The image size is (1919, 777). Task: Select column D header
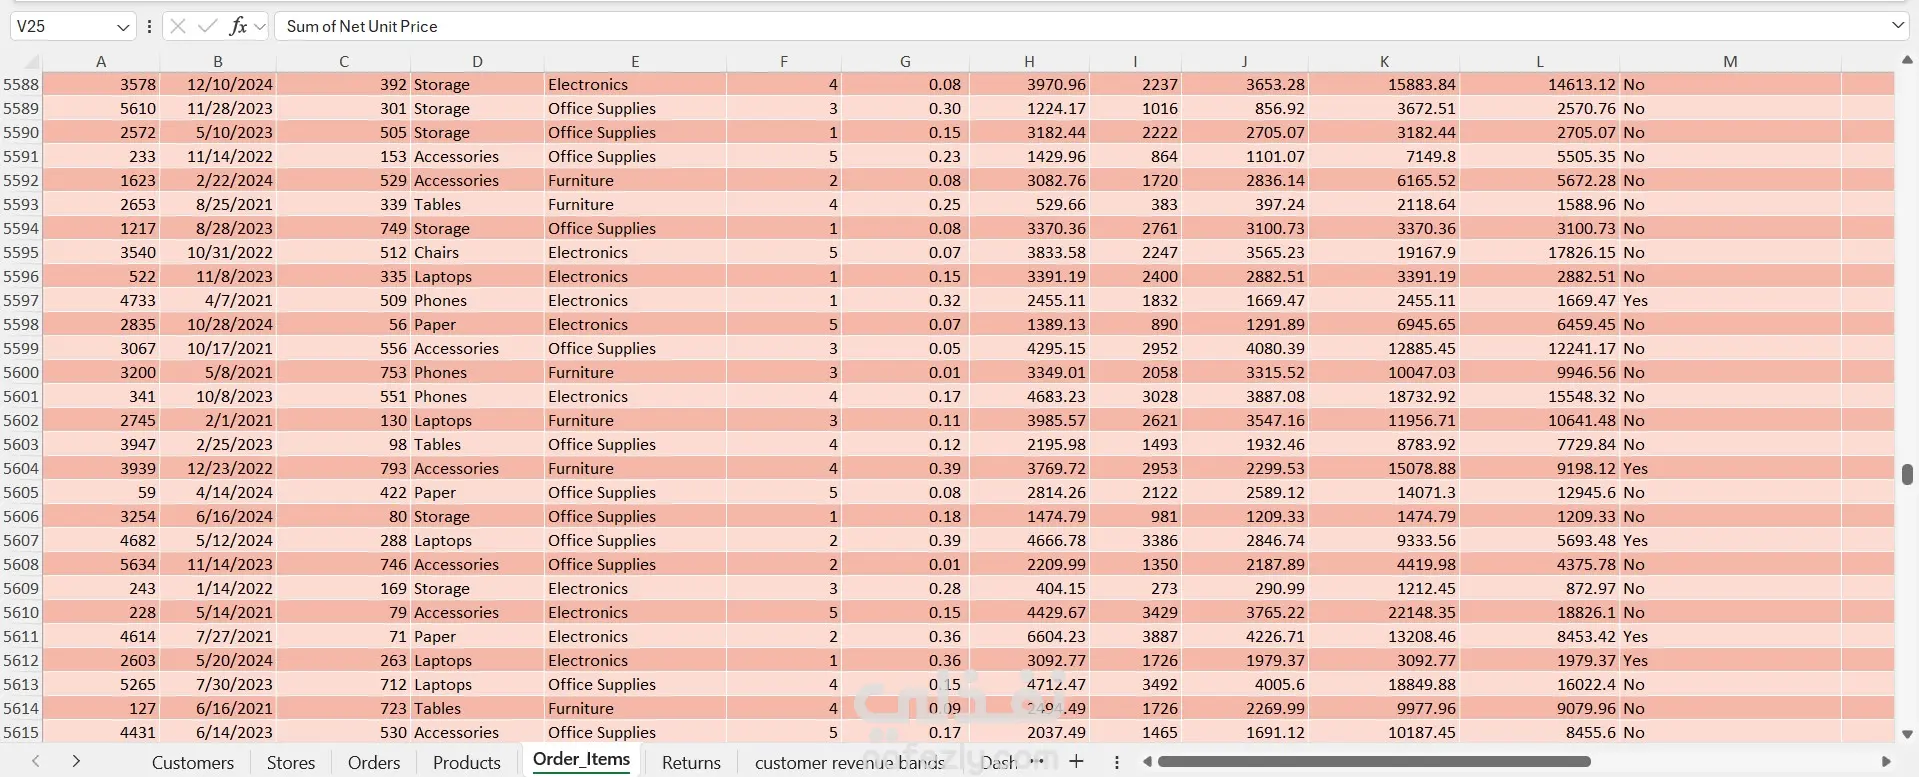pyautogui.click(x=478, y=61)
